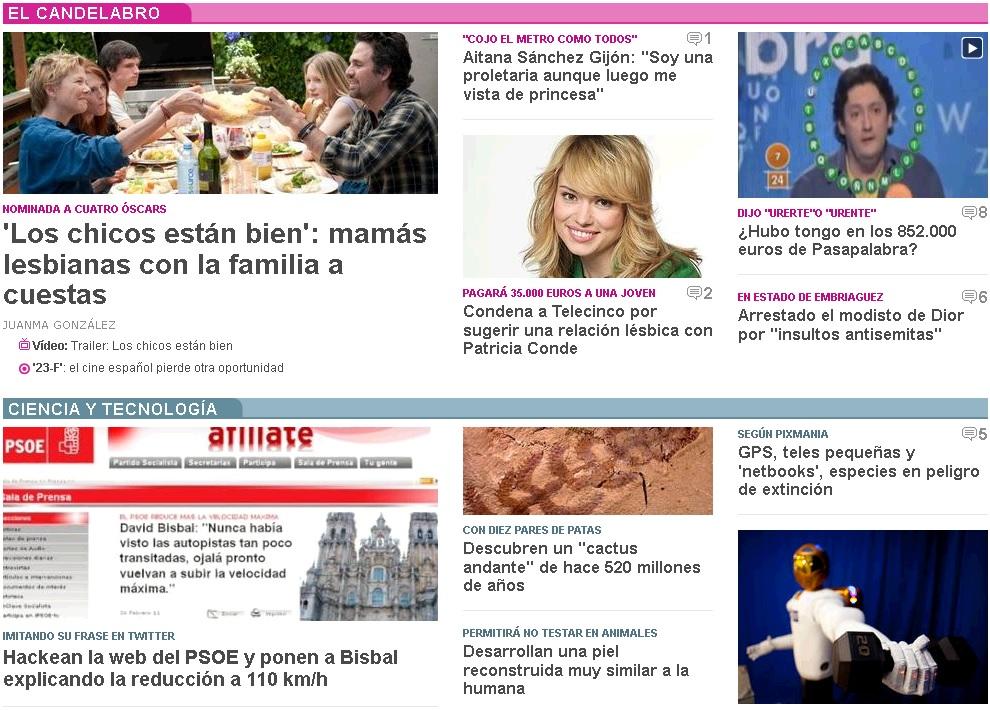Click comments icon next to Según Pixmania
The height and width of the screenshot is (710, 990).
pos(974,434)
